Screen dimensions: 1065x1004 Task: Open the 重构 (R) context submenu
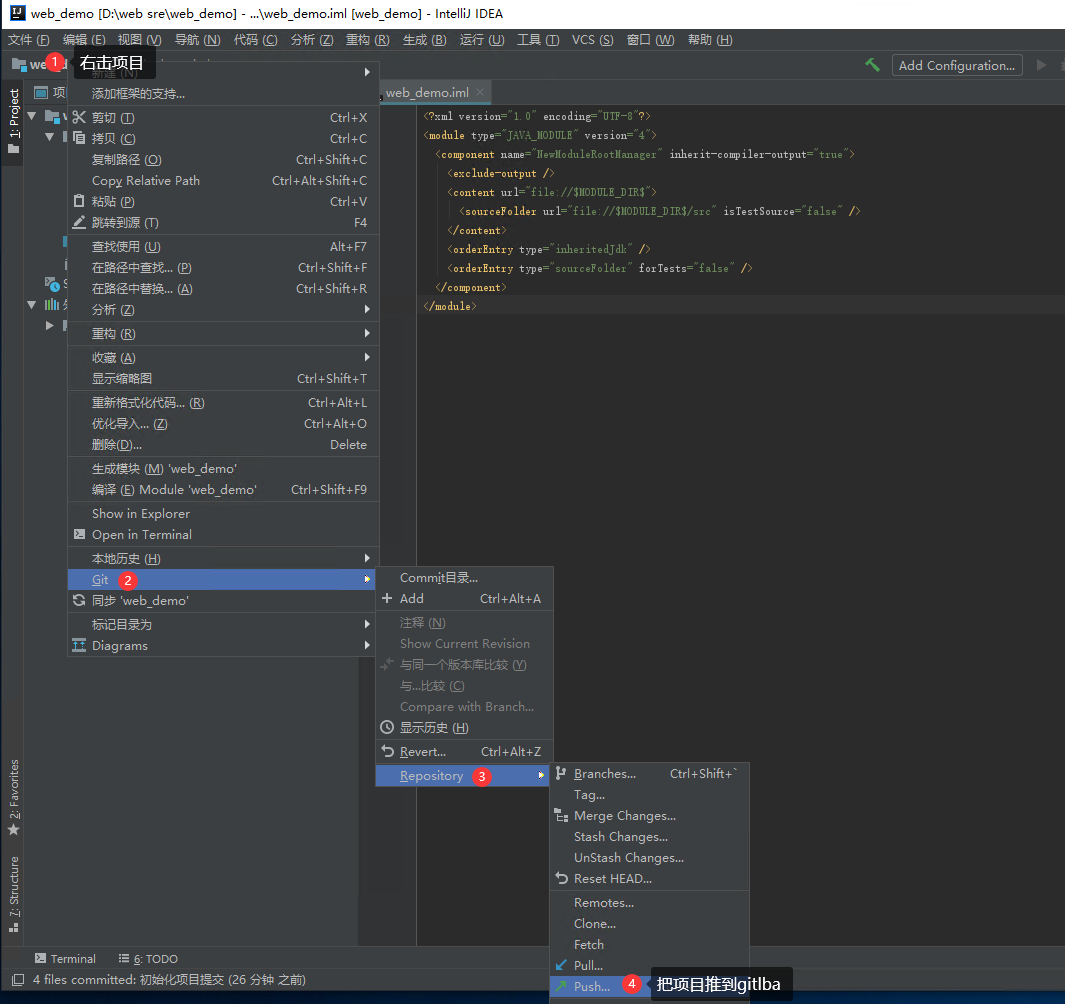point(223,334)
